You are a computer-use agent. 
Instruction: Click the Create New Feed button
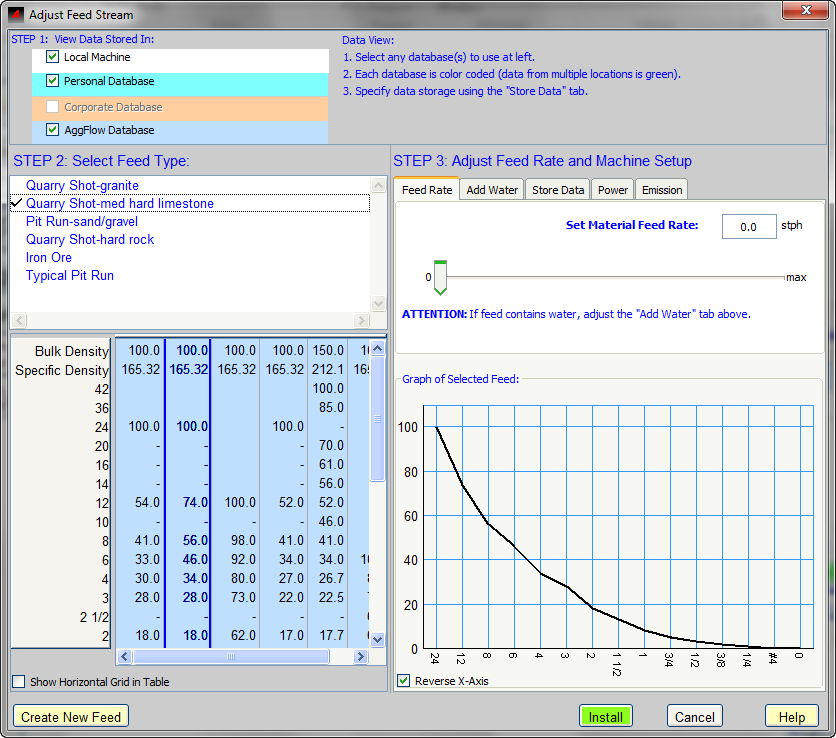pyautogui.click(x=71, y=716)
